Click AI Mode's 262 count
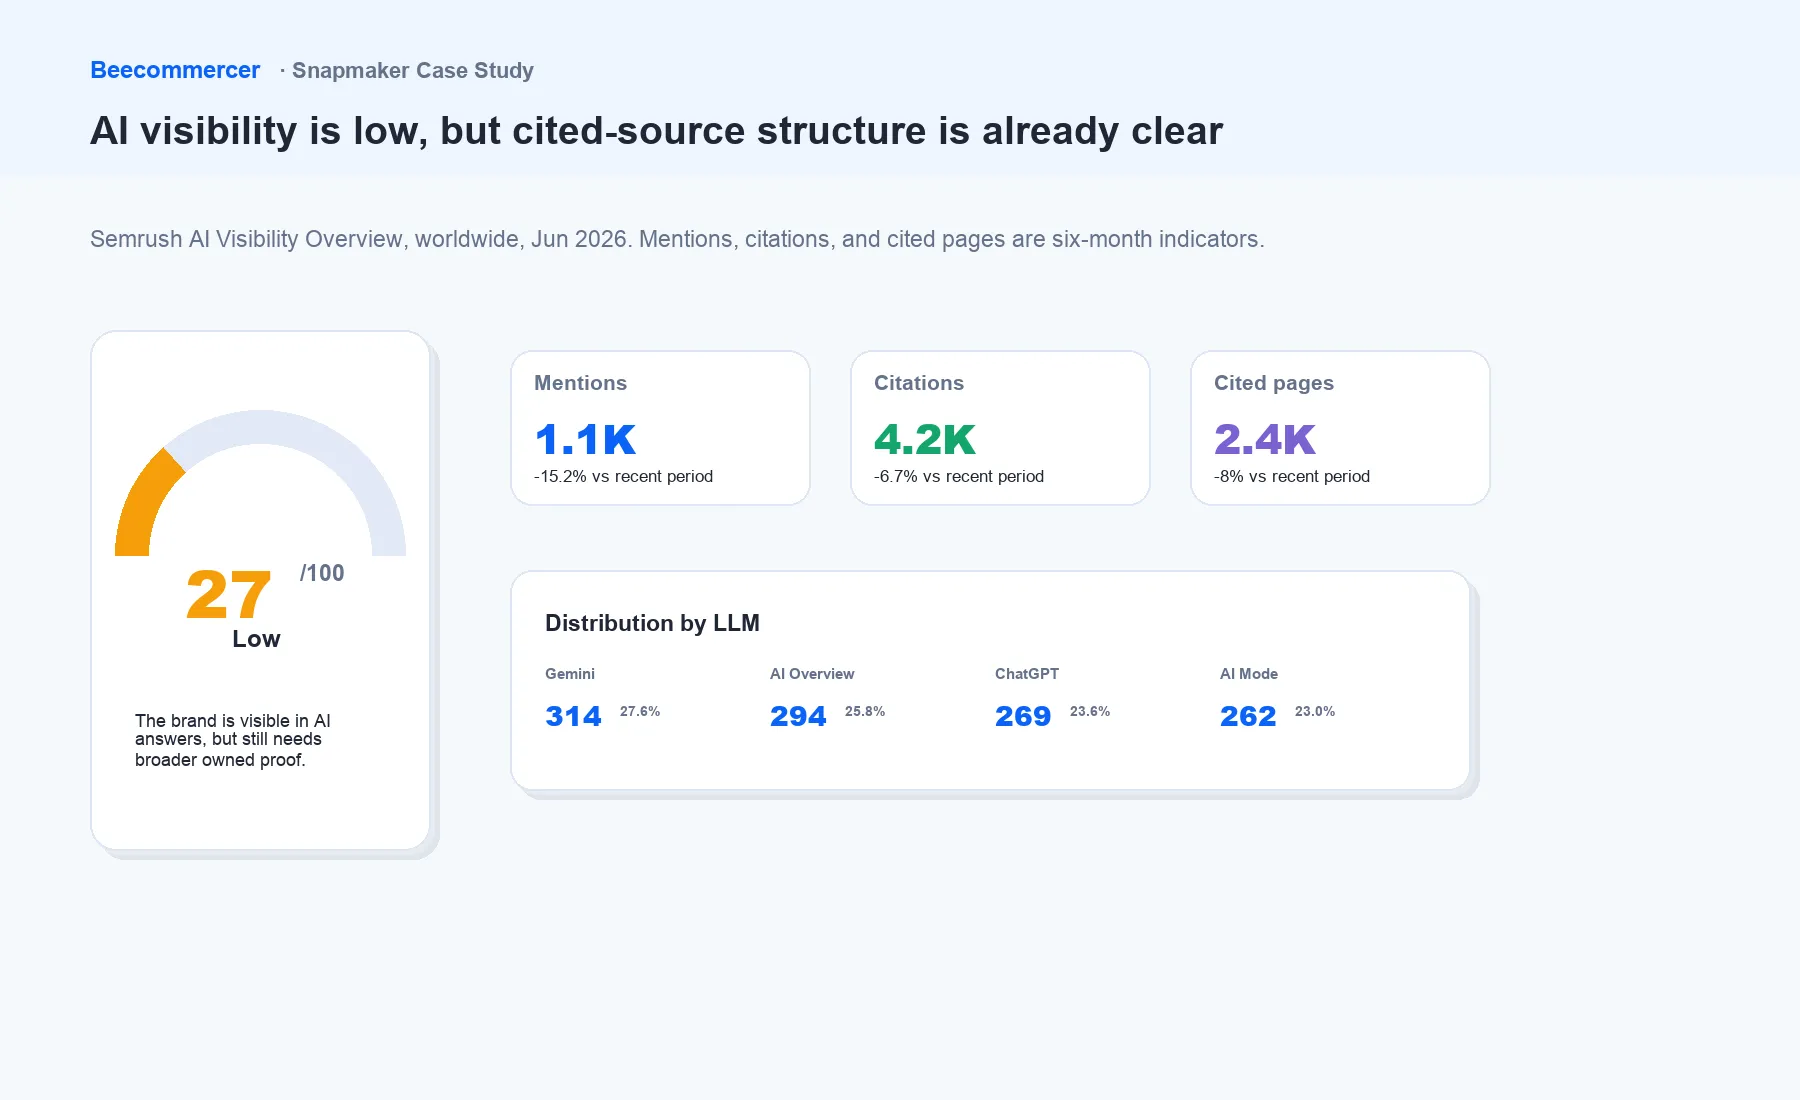1800x1100 pixels. point(1248,716)
